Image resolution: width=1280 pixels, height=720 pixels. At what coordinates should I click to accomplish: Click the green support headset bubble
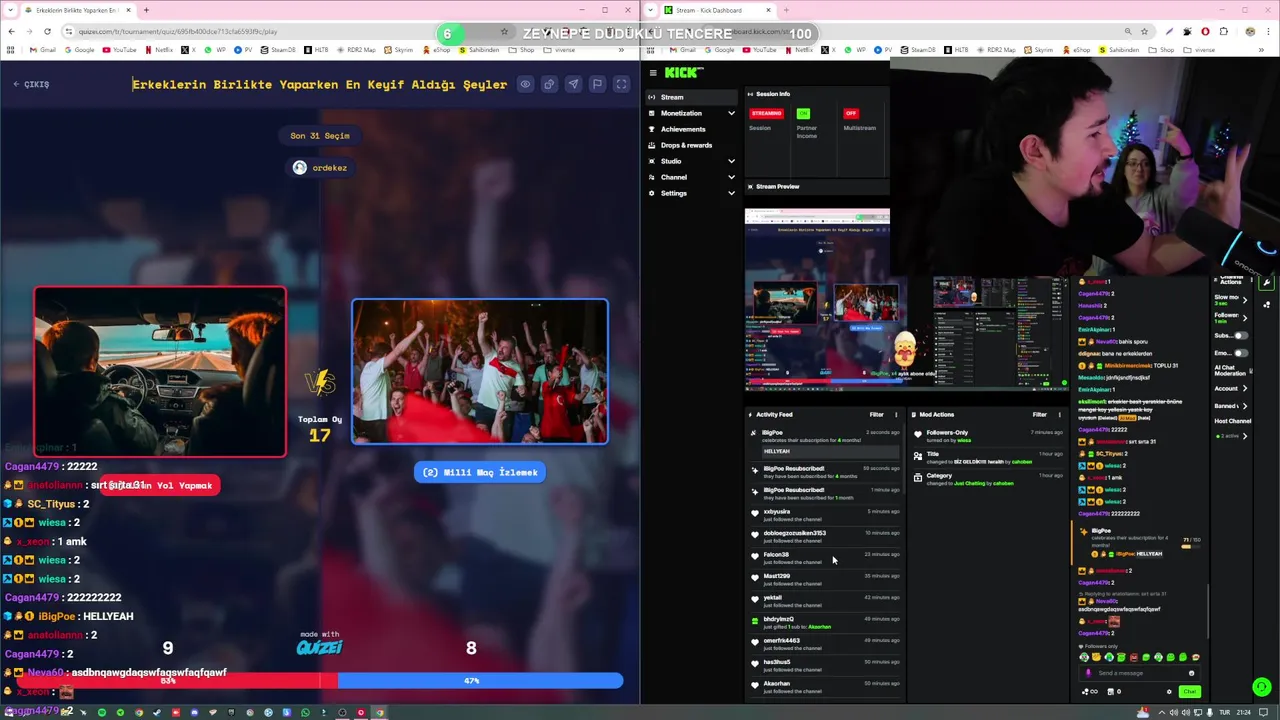[x=1262, y=687]
